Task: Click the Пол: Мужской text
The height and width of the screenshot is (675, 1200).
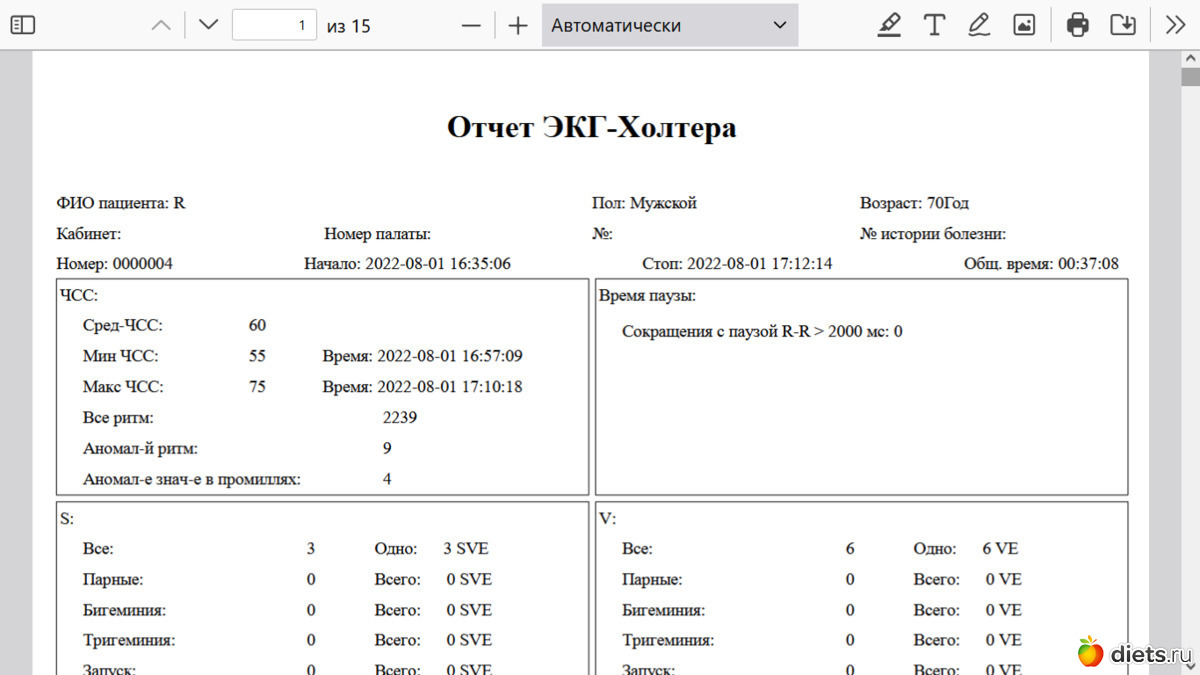Action: 644,203
